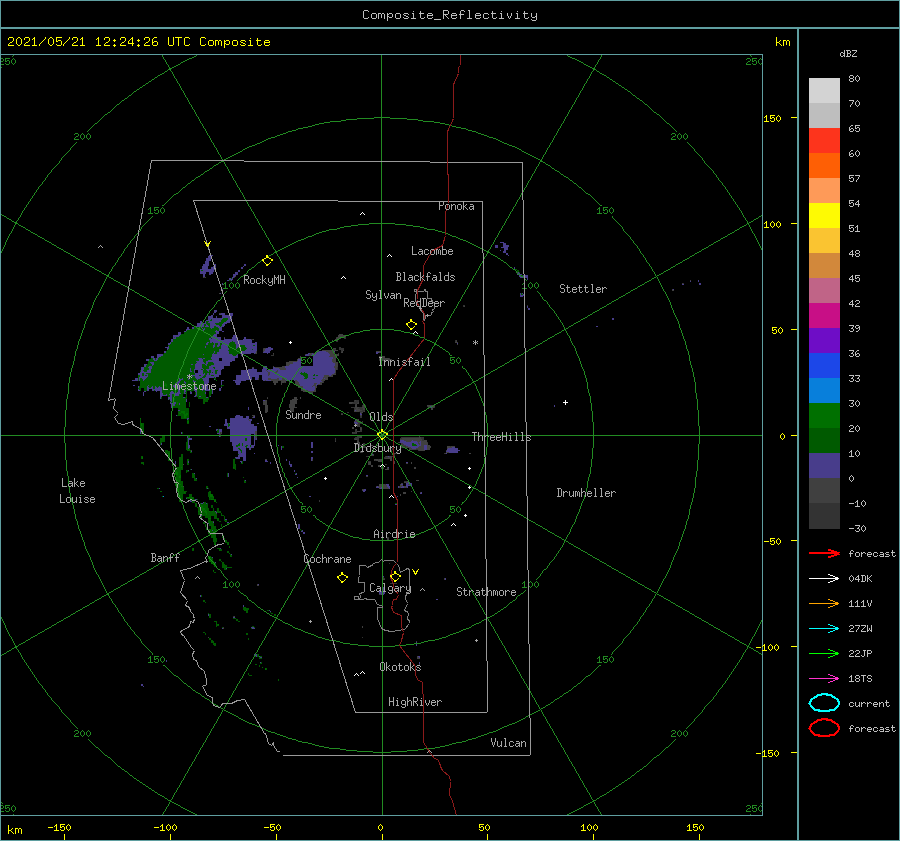Click the Okotoks label
The image size is (900, 841).
click(x=400, y=666)
